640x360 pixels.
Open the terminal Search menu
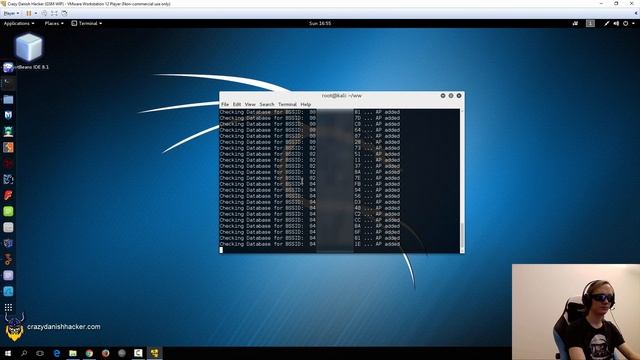pos(267,104)
